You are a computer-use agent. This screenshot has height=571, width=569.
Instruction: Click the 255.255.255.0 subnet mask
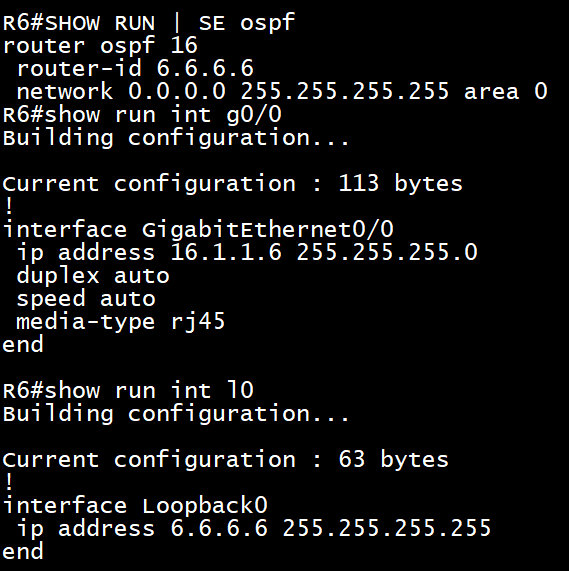point(387,252)
